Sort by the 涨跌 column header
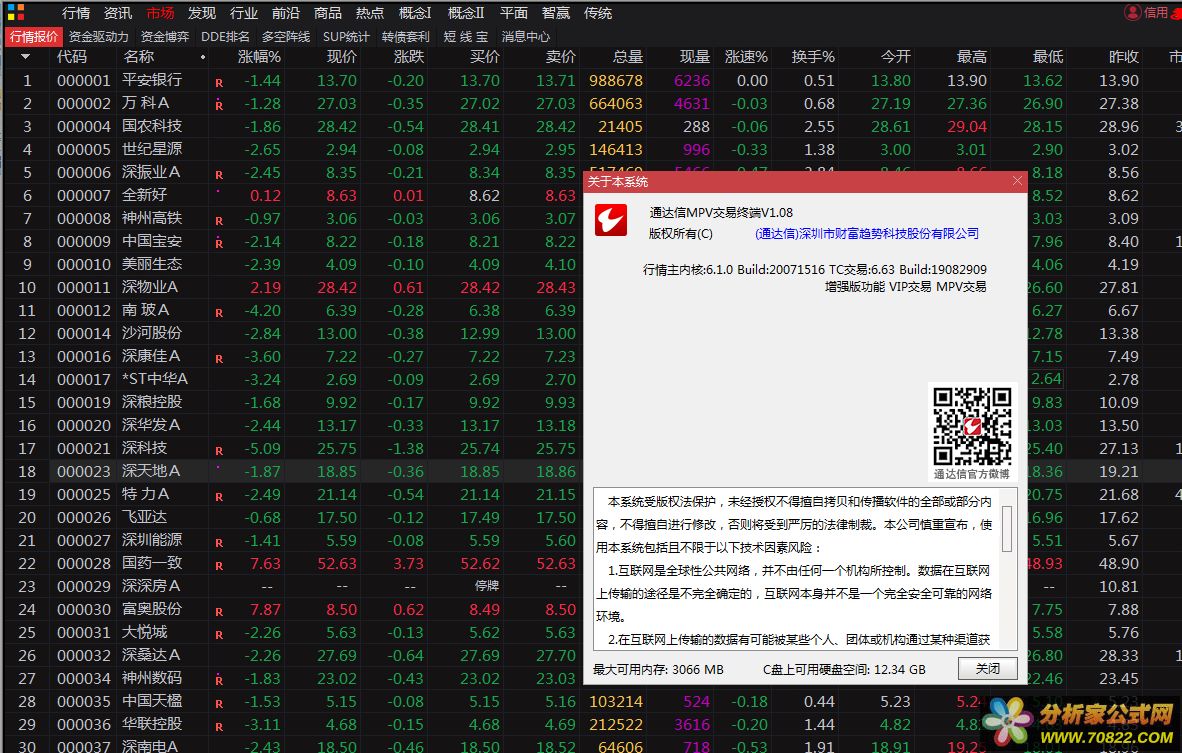 click(x=409, y=57)
